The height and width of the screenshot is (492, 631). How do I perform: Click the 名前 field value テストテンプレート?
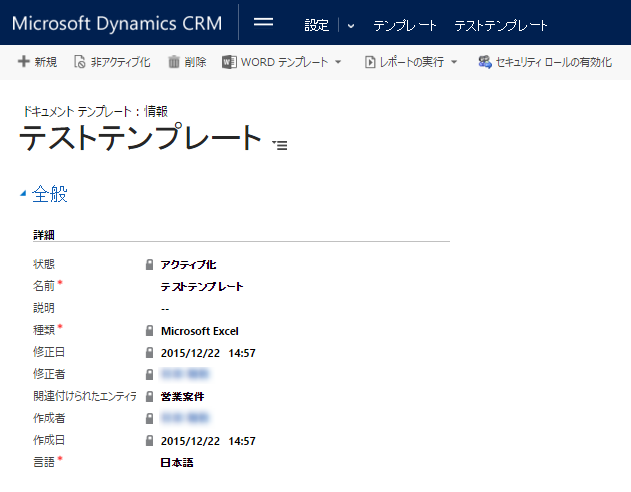(202, 286)
